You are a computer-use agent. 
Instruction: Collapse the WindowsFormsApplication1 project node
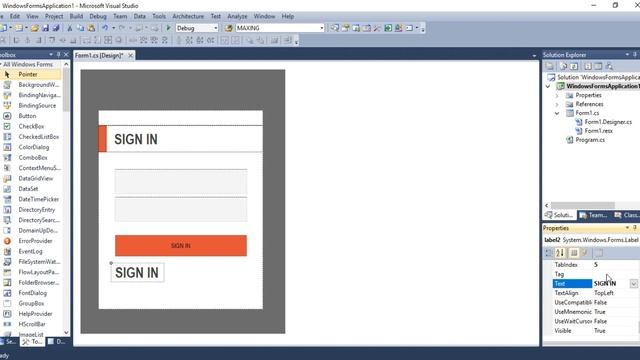tap(548, 86)
